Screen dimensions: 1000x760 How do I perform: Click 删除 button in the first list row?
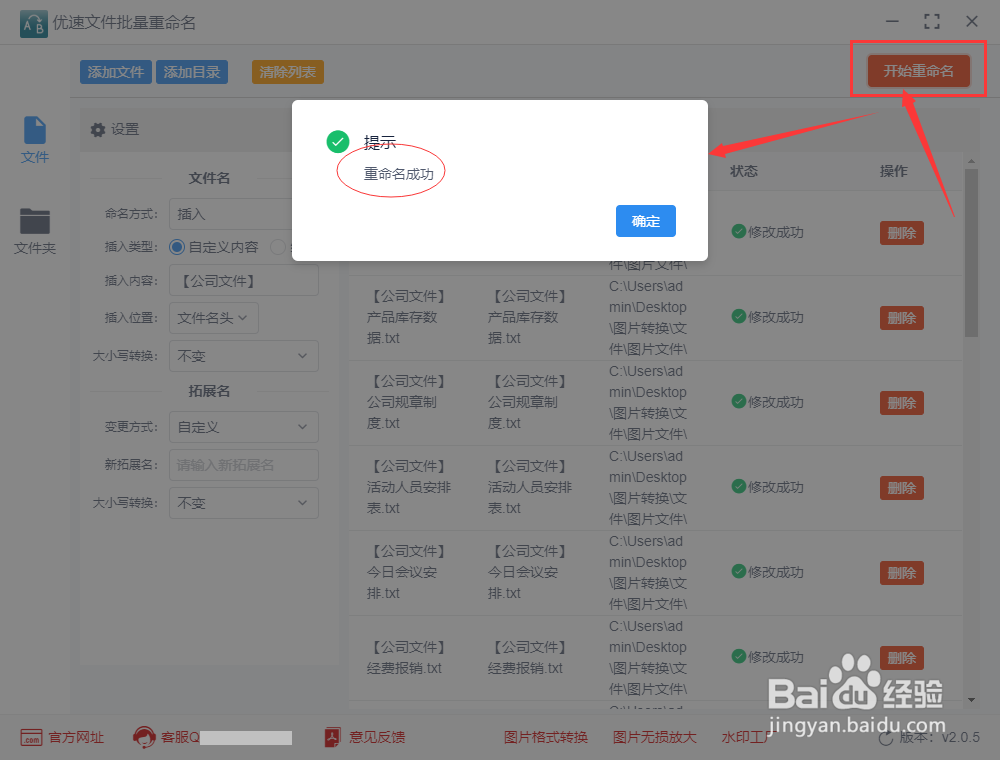click(902, 233)
